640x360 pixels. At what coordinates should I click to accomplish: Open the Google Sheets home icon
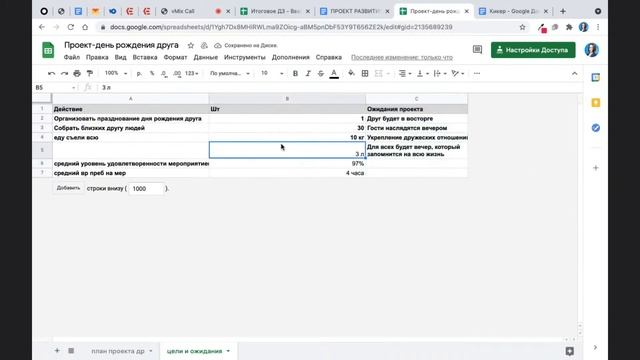(48, 50)
